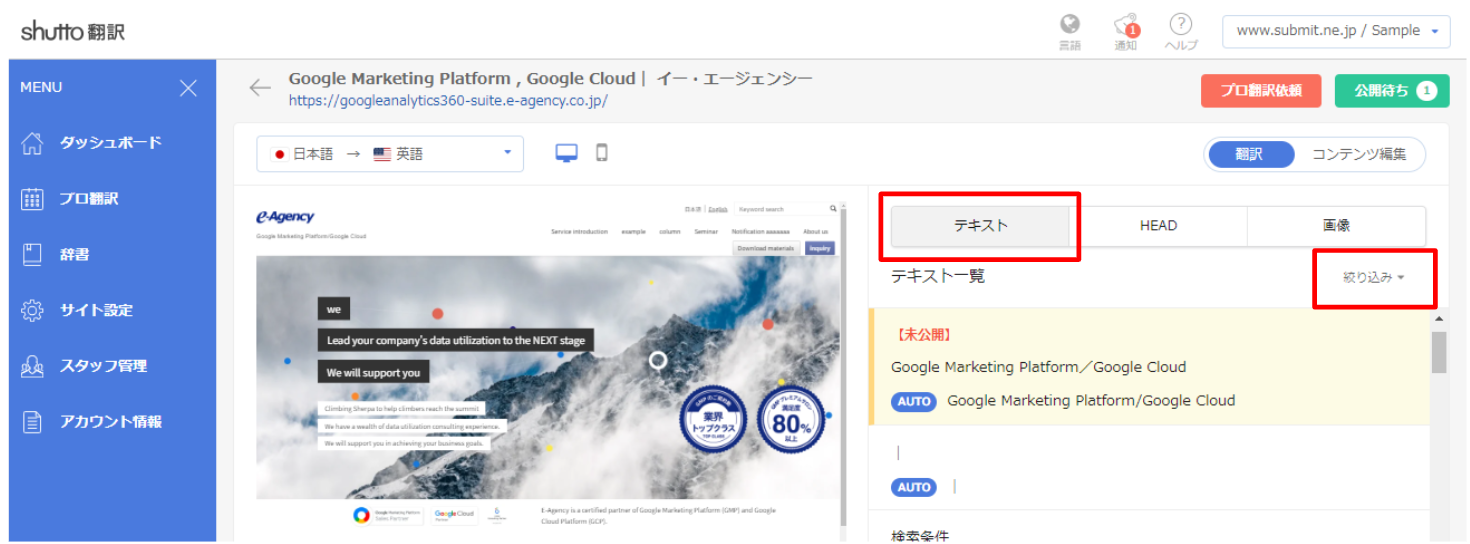1470x544 pixels.
Task: Switch to the テキスト tab
Action: click(980, 226)
